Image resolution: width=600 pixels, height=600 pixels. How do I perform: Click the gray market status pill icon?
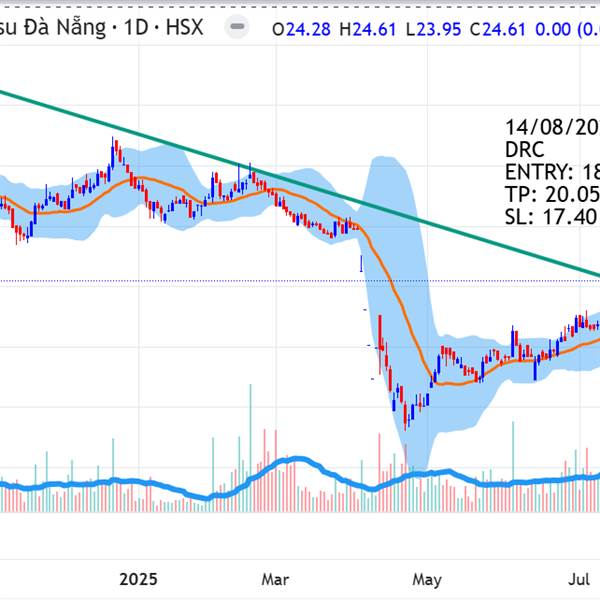click(x=238, y=26)
